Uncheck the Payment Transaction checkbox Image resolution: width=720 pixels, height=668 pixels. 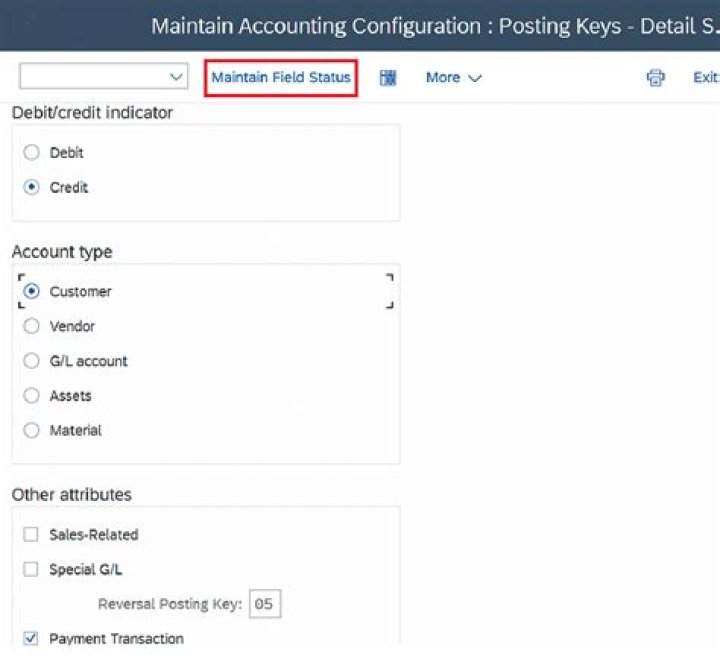point(31,639)
